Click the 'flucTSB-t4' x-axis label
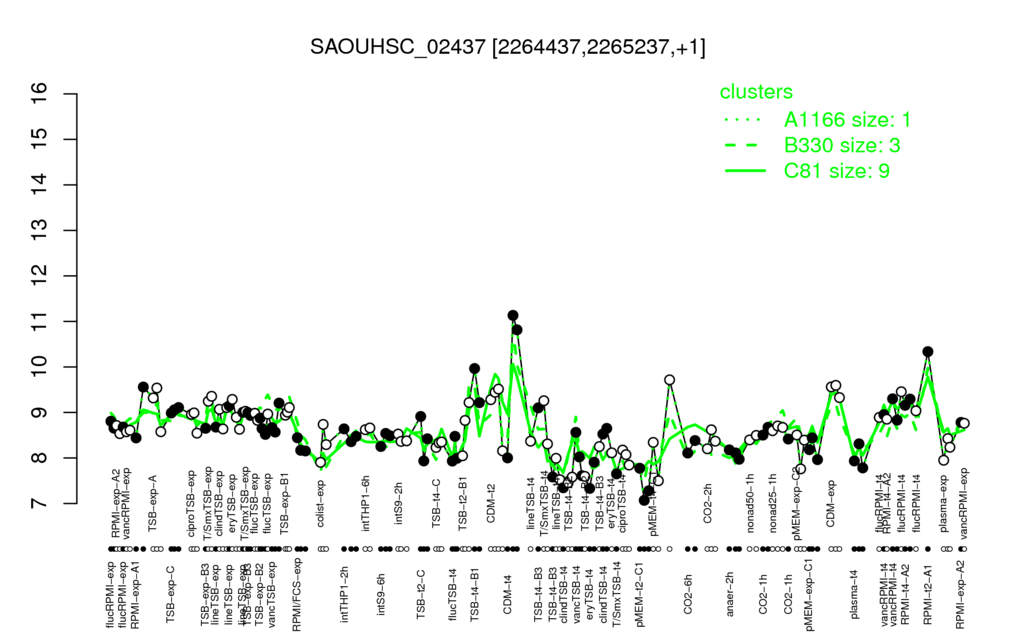This screenshot has height=640, width=1024. [451, 594]
